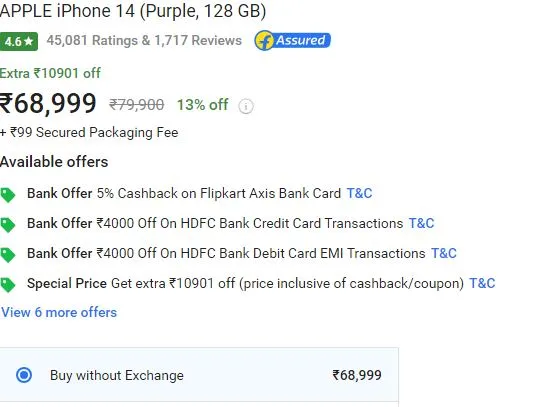The height and width of the screenshot is (407, 543).
Task: Open the 45,081 Ratings & 1,717 Reviews link
Action: (144, 41)
